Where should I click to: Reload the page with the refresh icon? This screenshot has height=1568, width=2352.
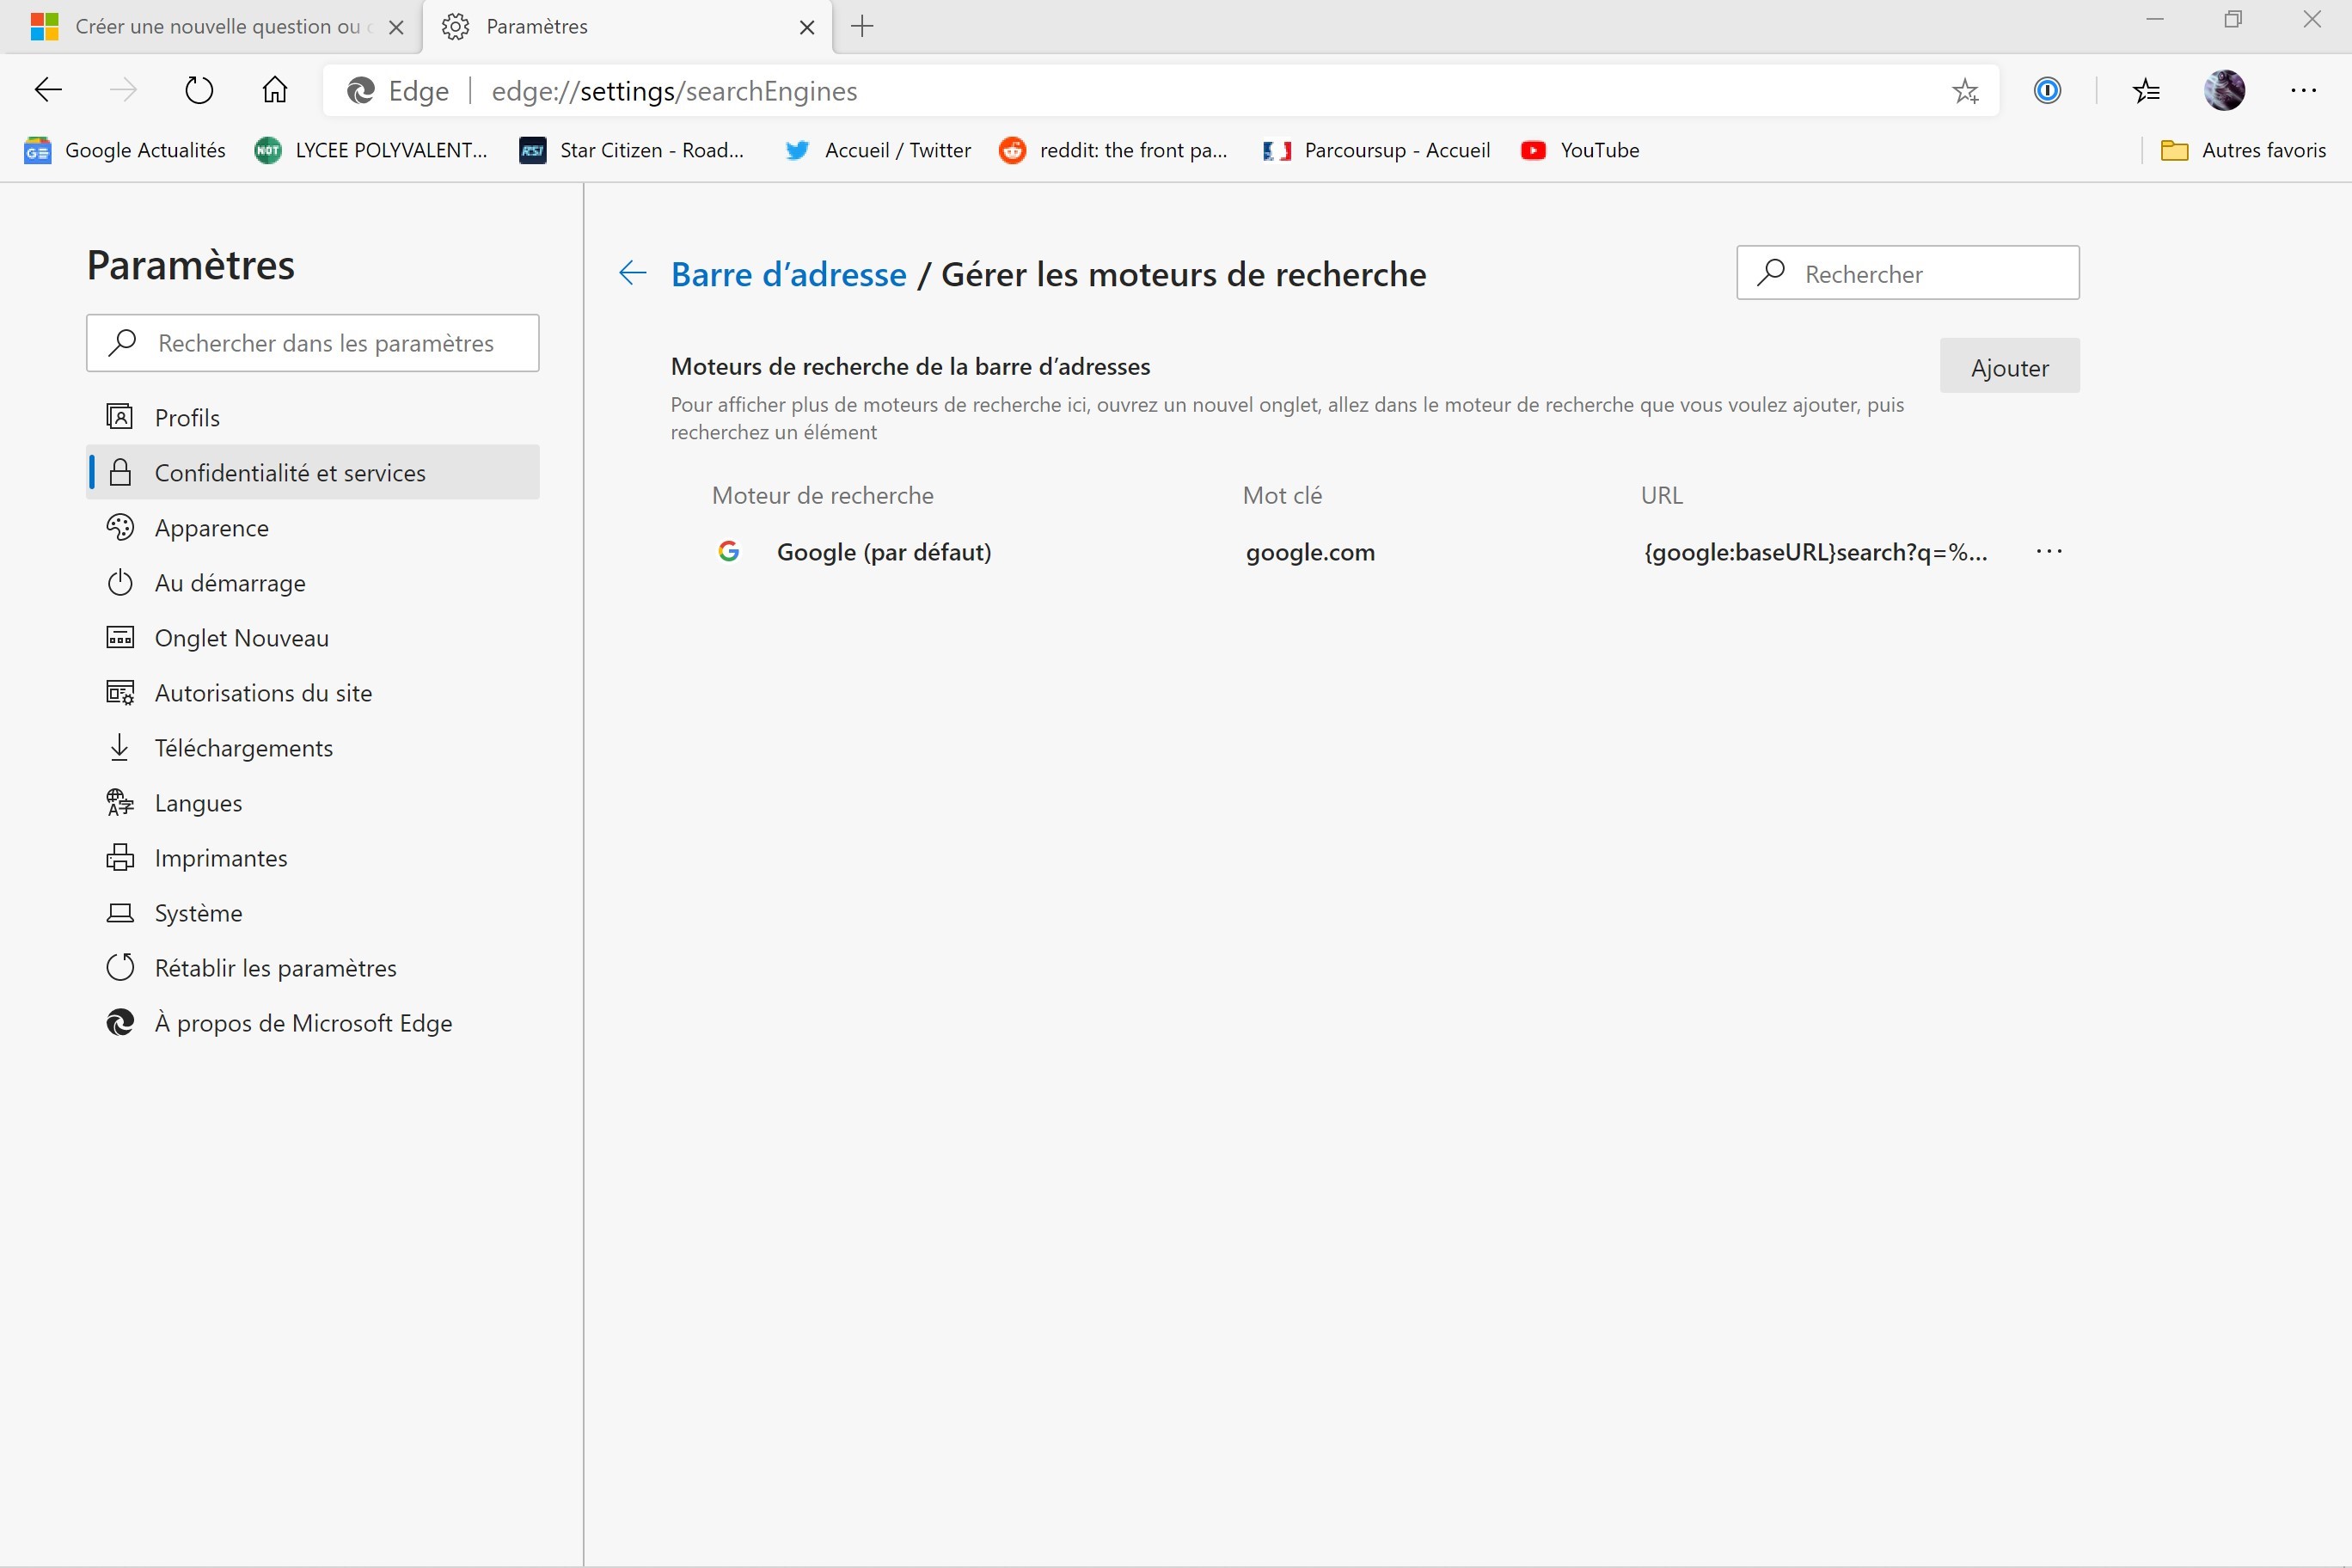point(199,91)
